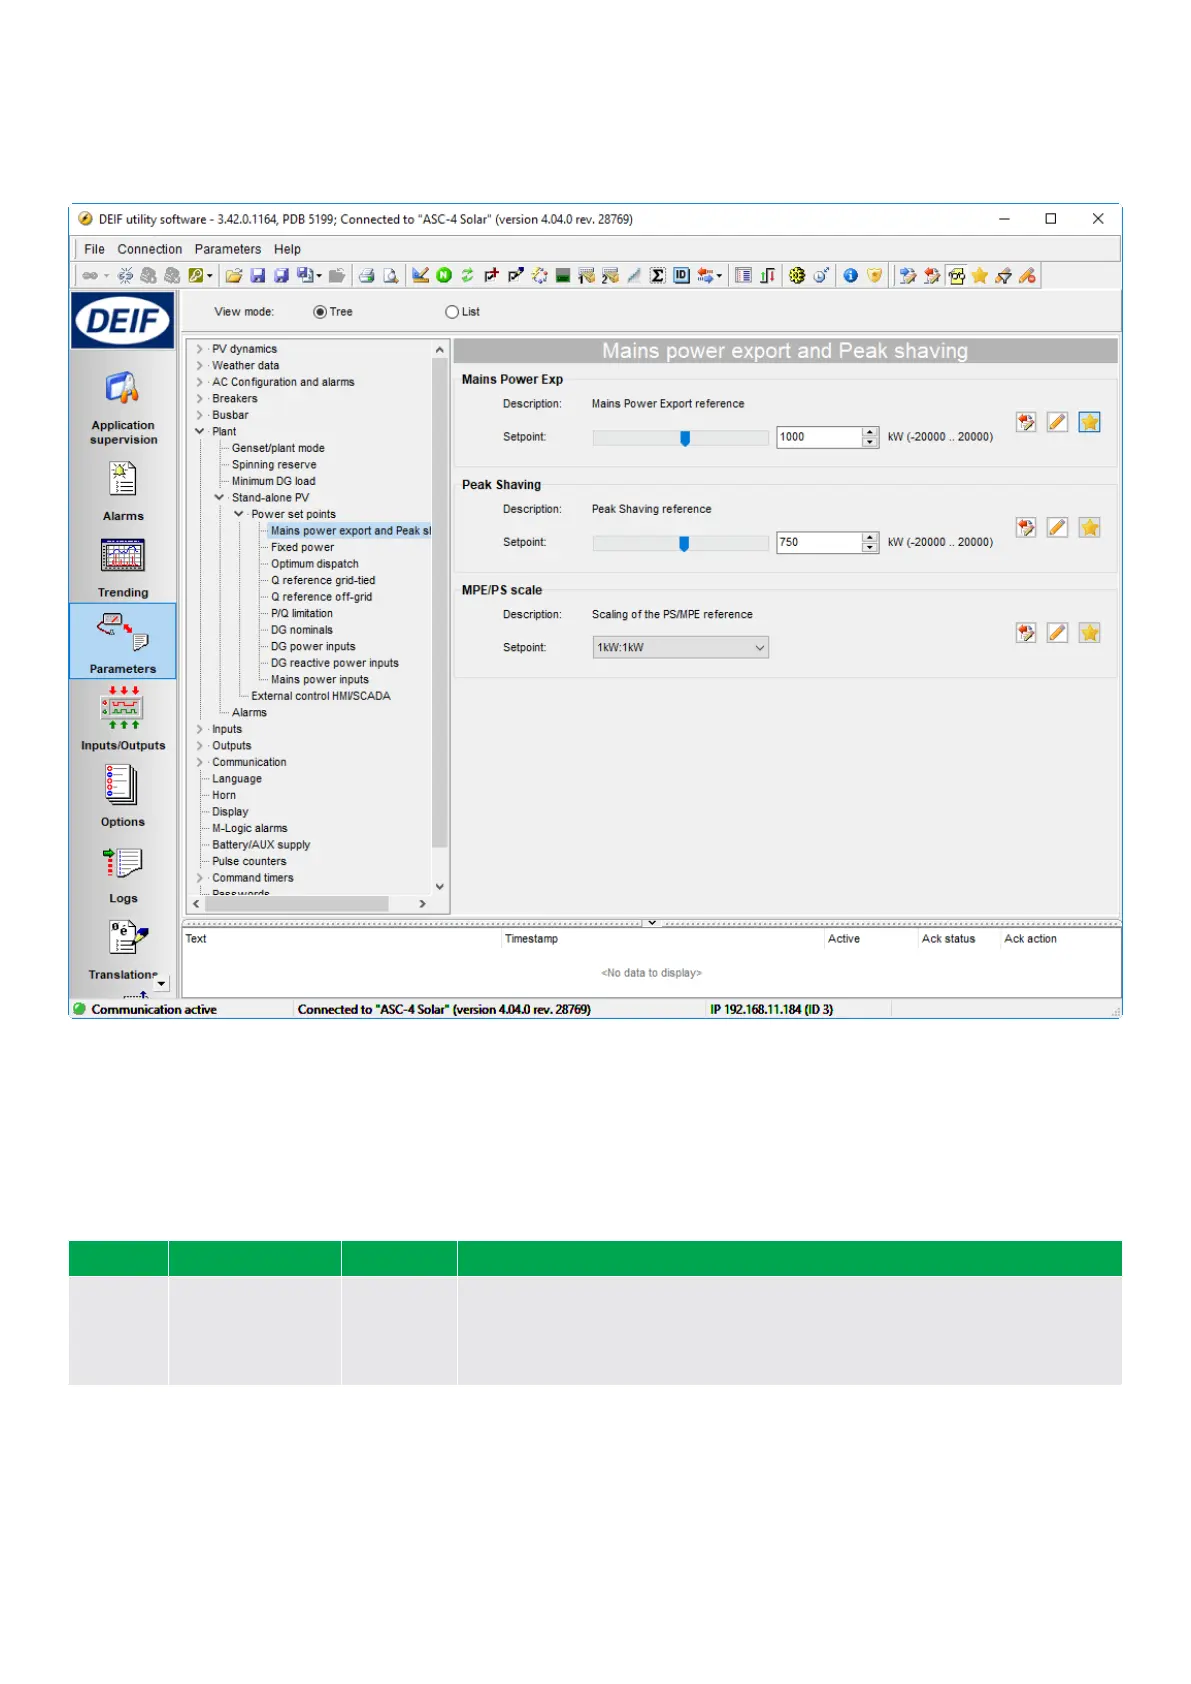Viewport: 1191px width, 1684px height.
Task: Click write icon left of Mains Power Export pencil
Action: tap(1026, 422)
